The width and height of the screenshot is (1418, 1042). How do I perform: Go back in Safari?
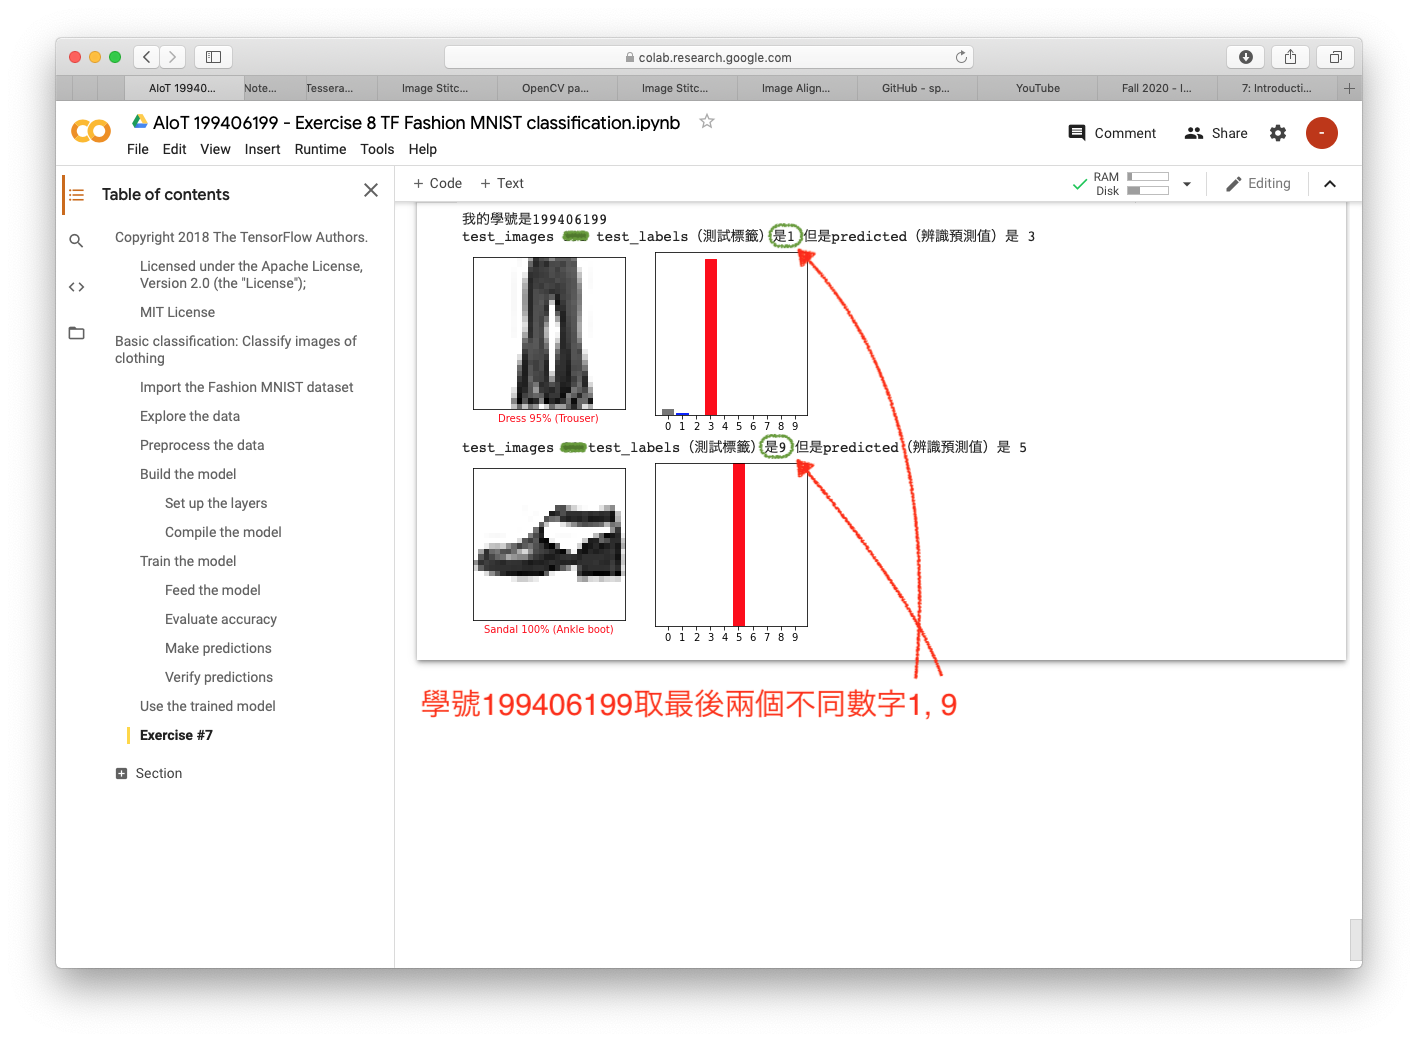coord(147,57)
